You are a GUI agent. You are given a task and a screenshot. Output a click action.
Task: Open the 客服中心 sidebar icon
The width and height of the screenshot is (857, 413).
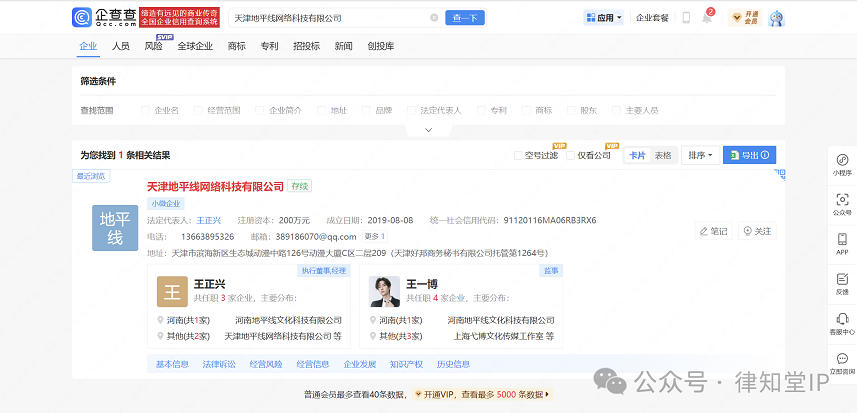(x=842, y=323)
